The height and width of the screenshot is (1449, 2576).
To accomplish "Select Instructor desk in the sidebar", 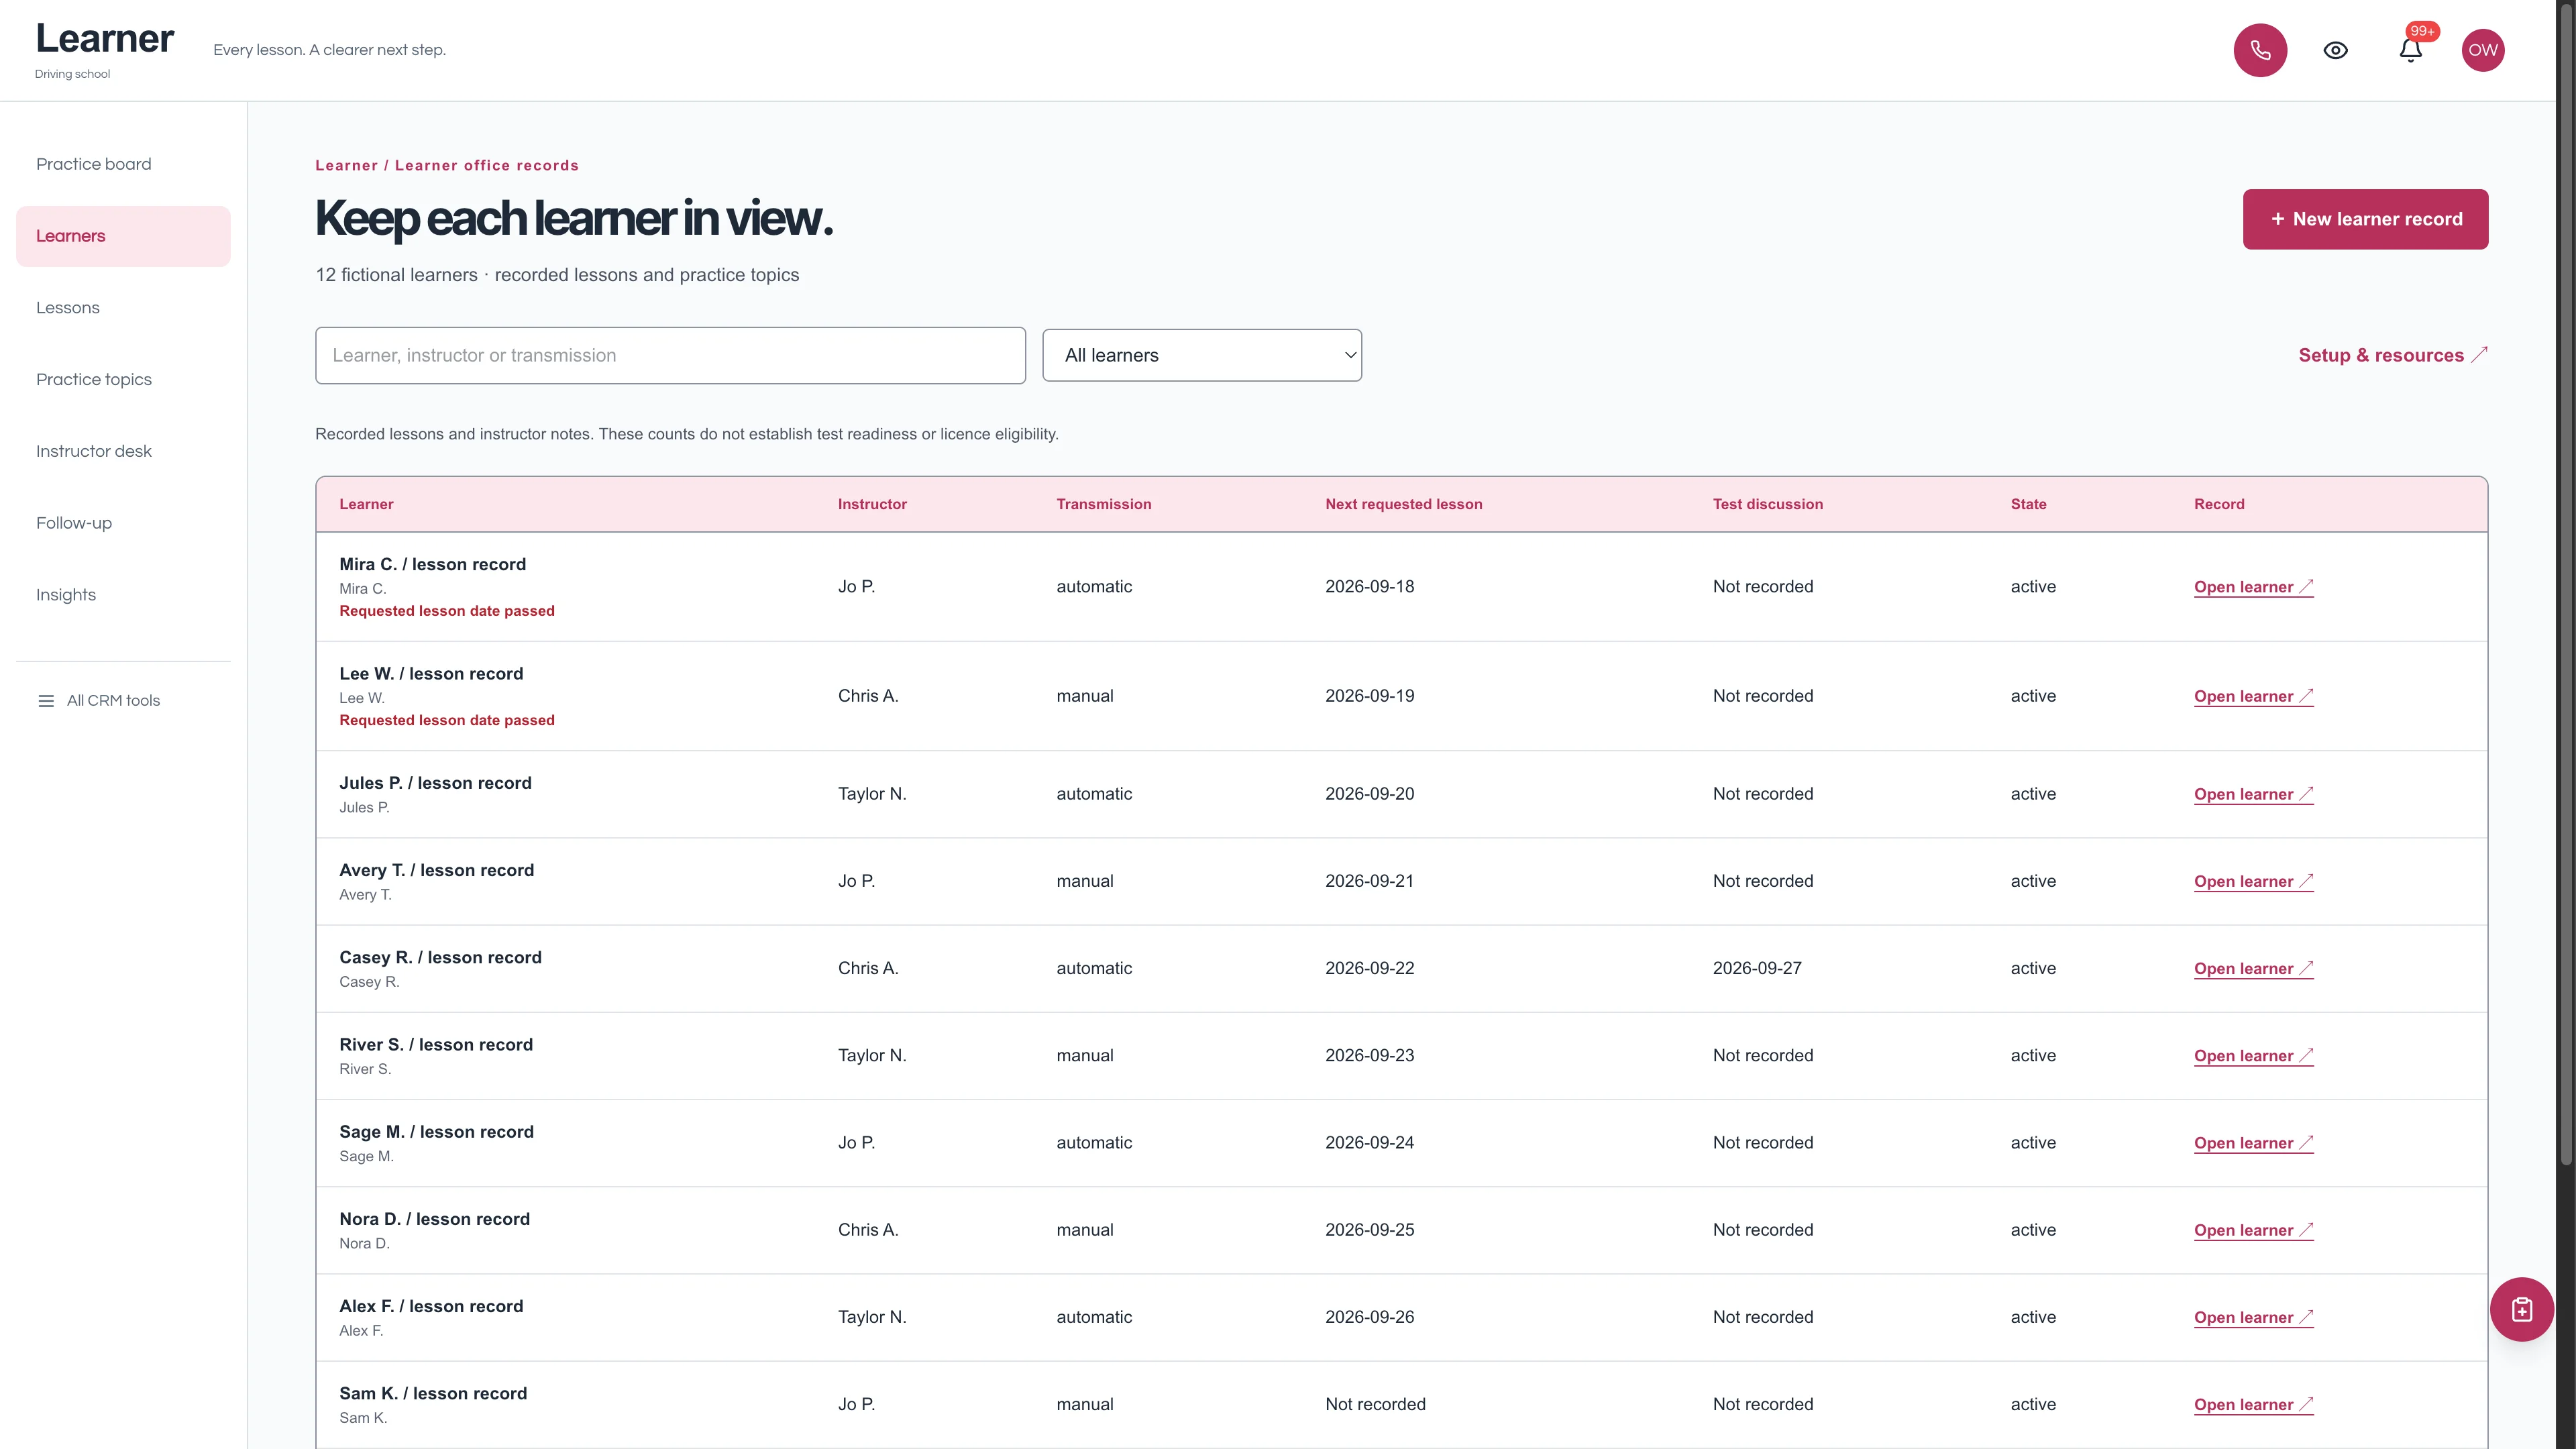I will [94, 451].
